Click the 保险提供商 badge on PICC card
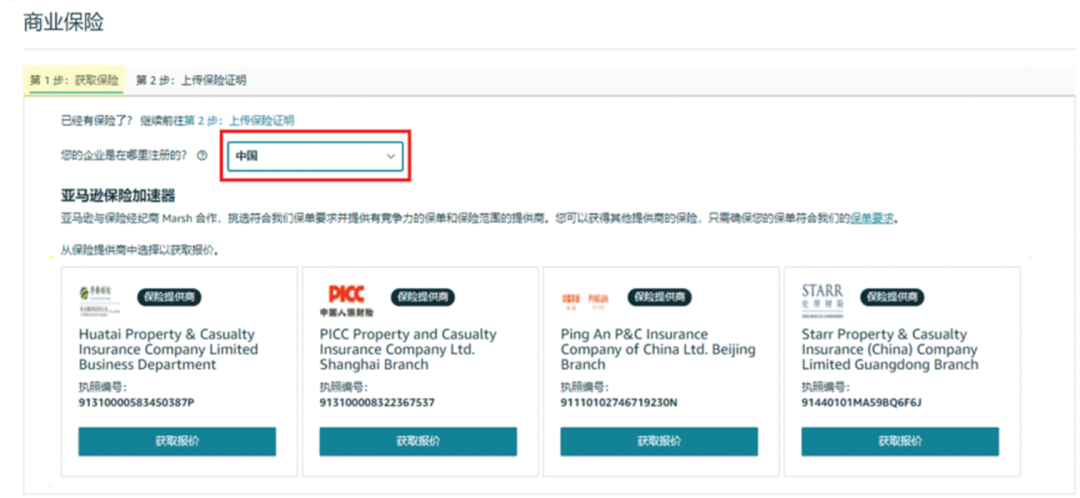This screenshot has width=1080, height=498. 423,297
